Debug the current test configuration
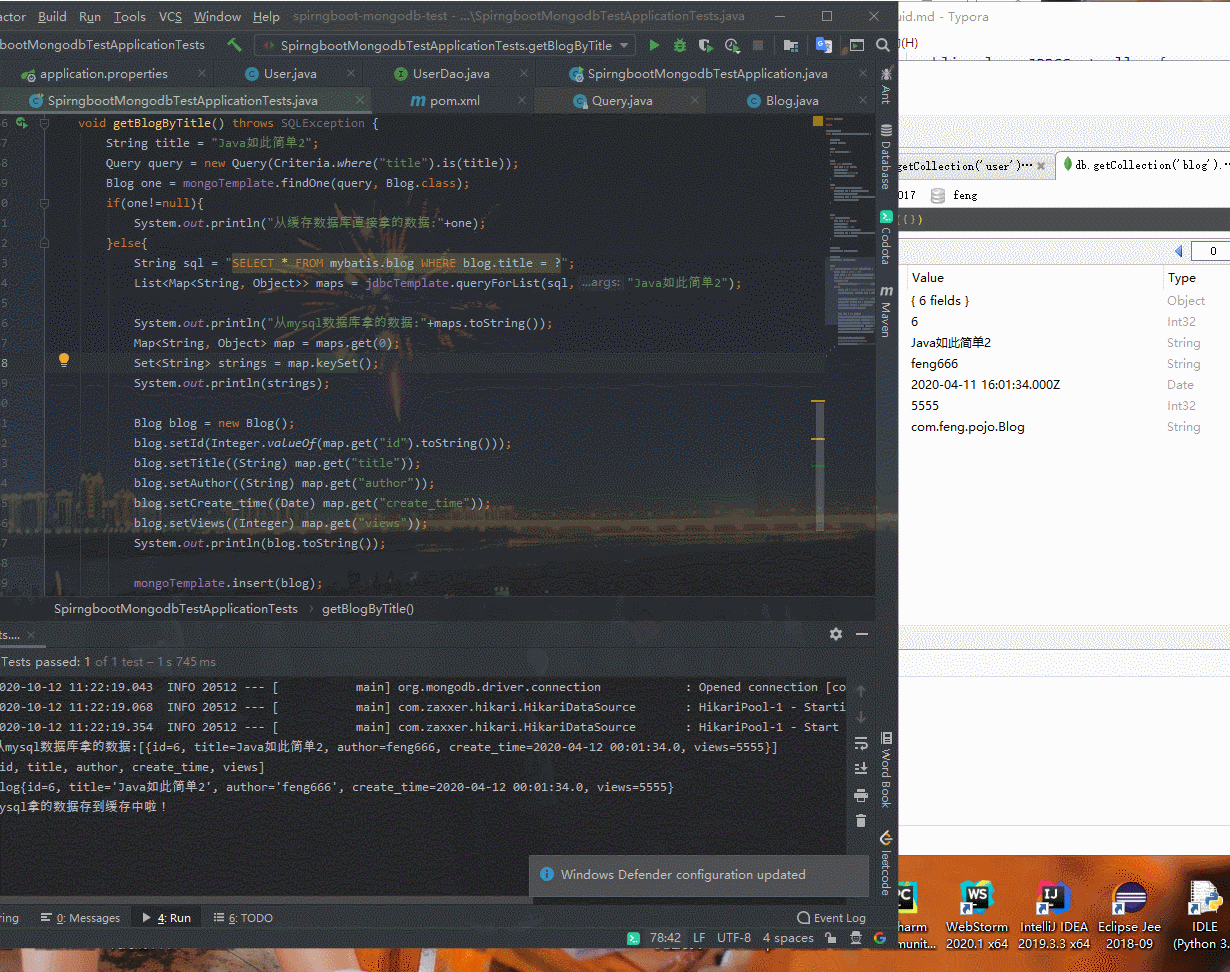1230x972 pixels. pos(679,45)
